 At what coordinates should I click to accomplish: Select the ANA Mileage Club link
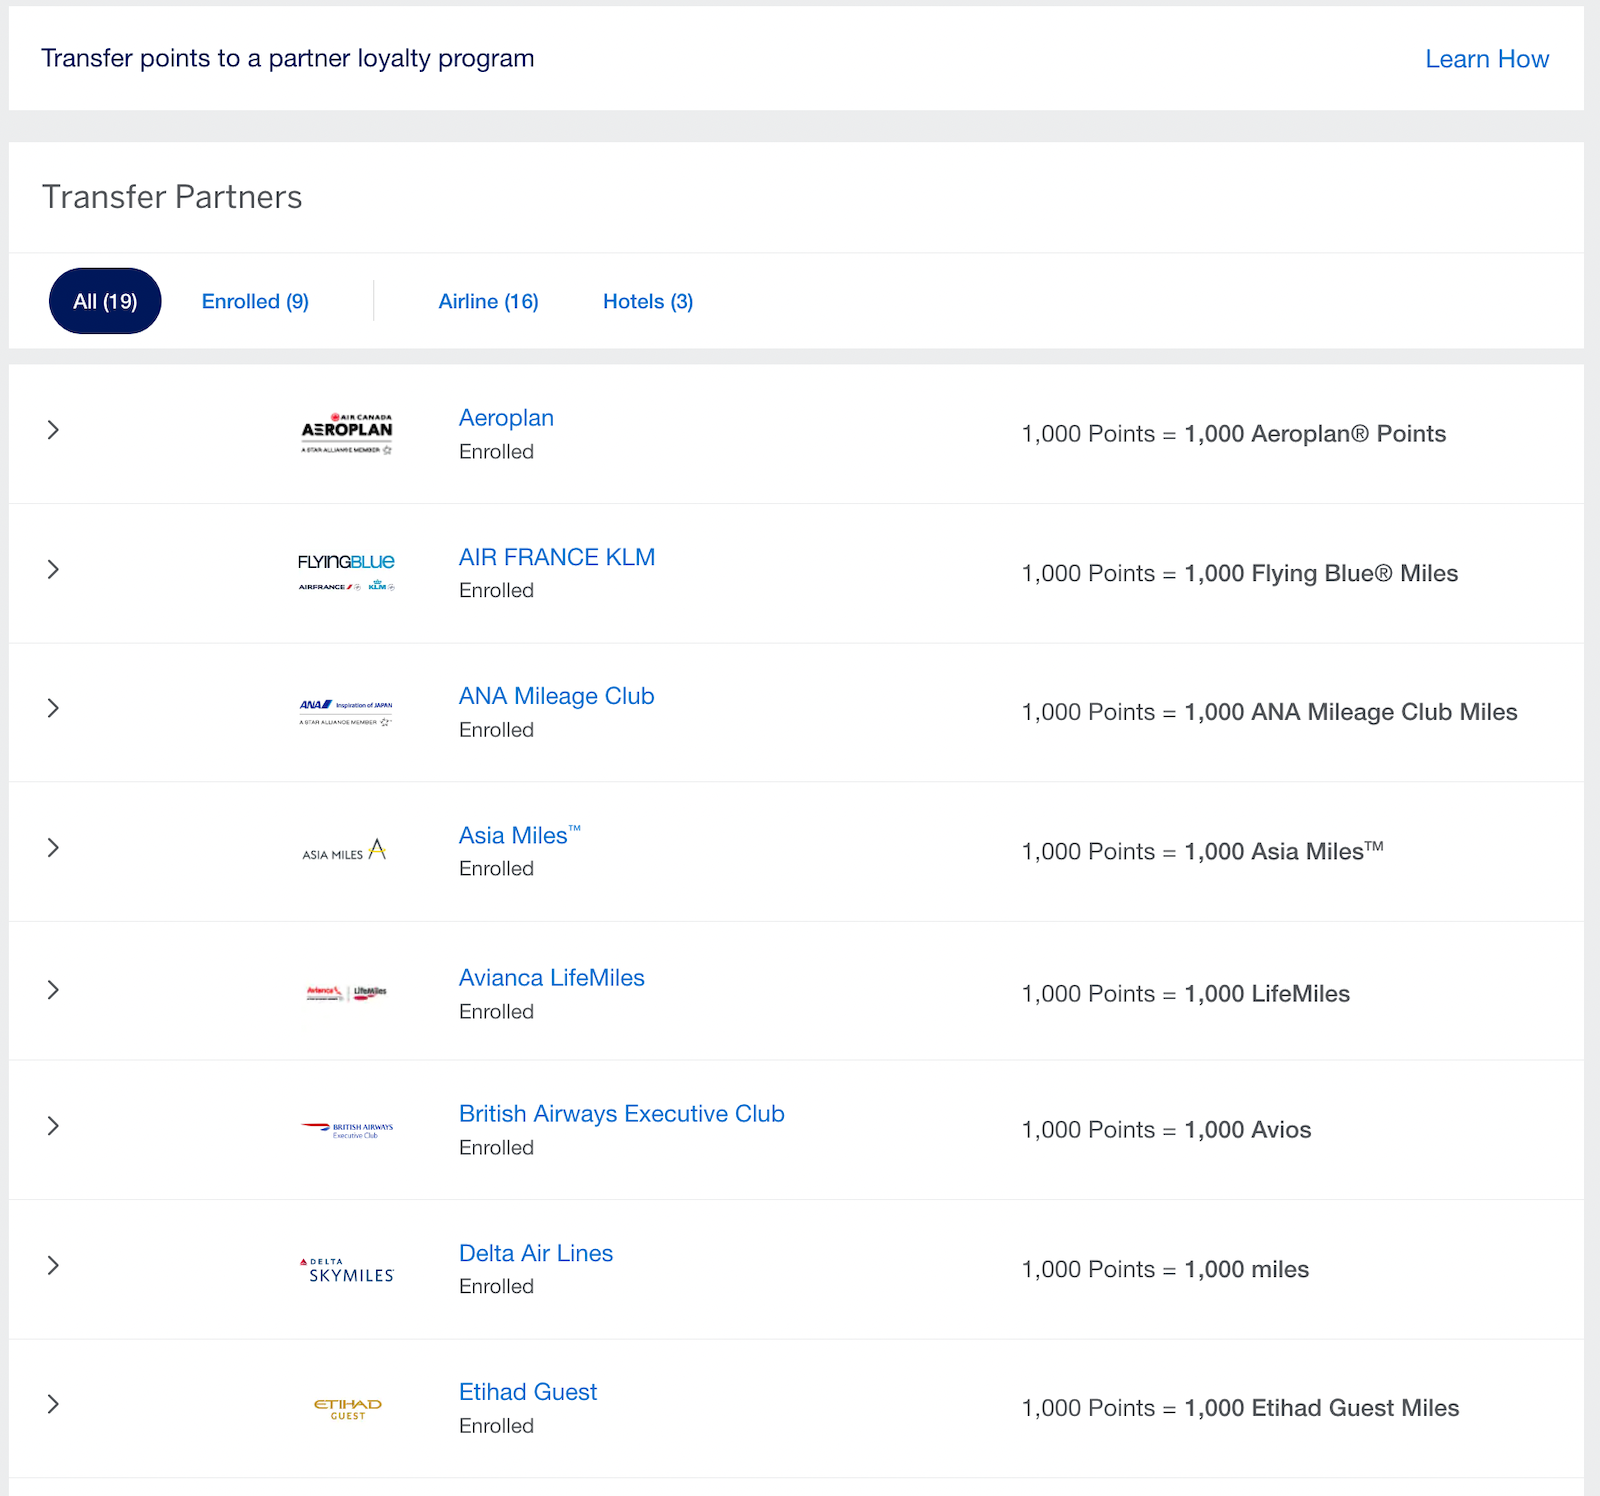556,695
